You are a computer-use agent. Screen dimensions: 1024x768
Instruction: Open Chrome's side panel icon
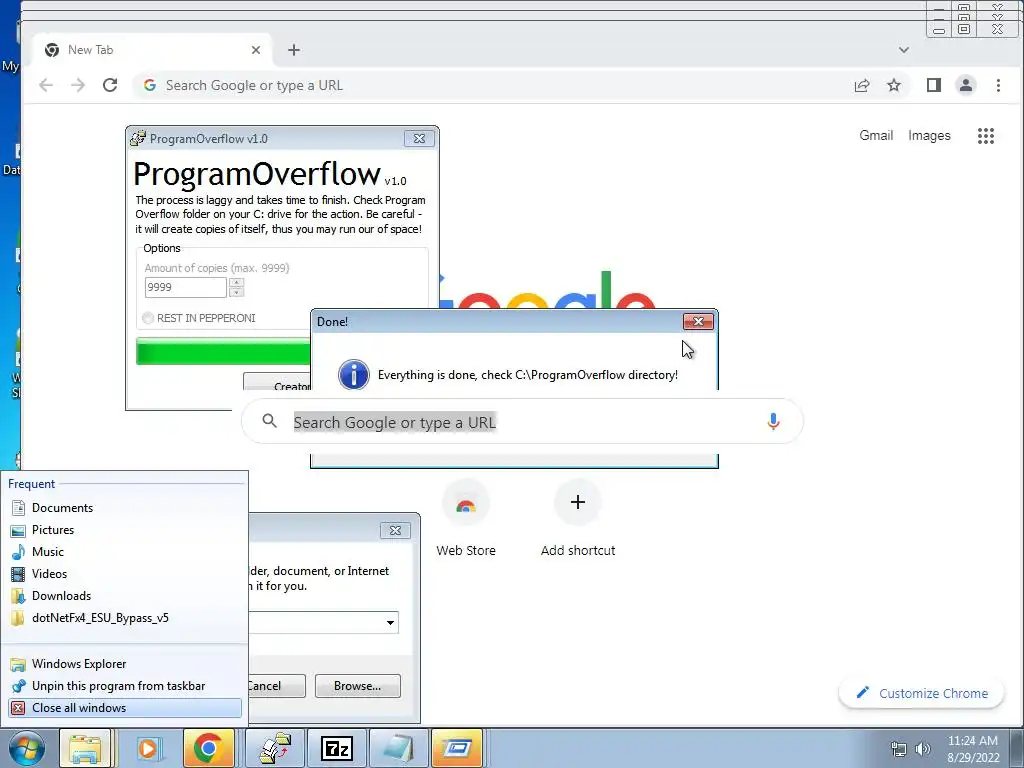[x=933, y=85]
